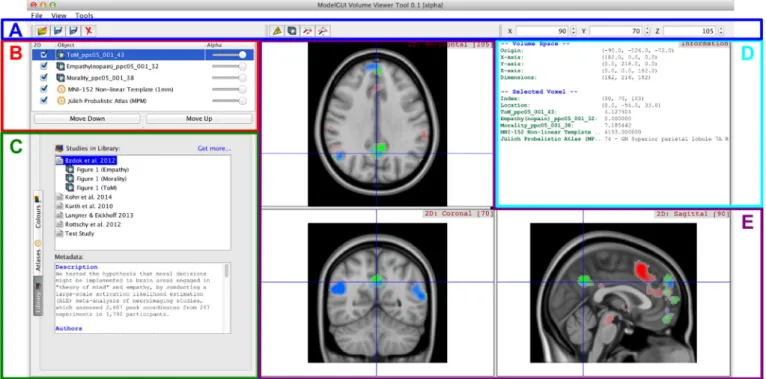Click the 2D: Sagittal [90] view label
This screenshot has width=766, height=379.
[692, 214]
